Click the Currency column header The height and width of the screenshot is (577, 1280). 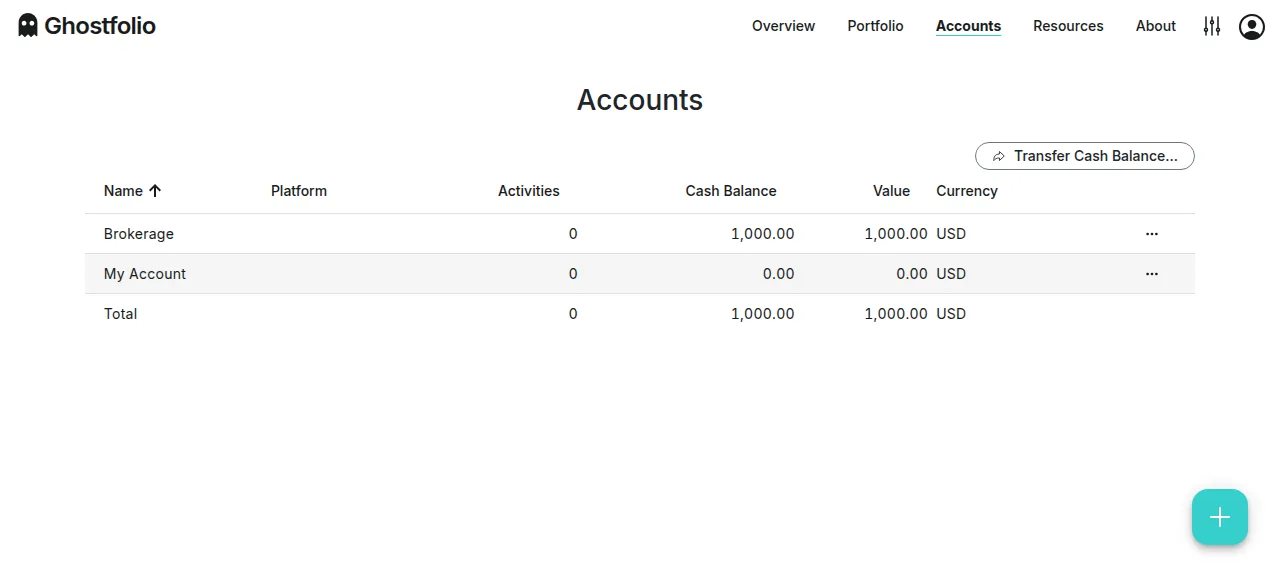pos(967,191)
